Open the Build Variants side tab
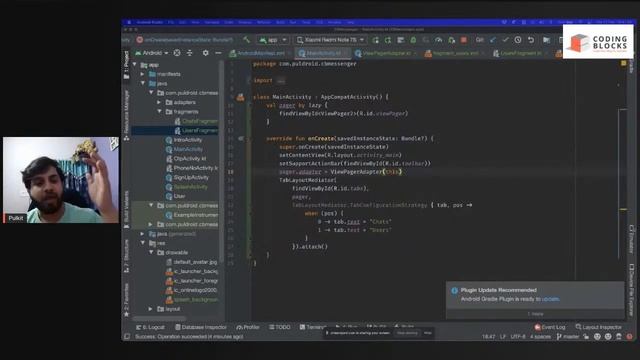This screenshot has height=360, width=640. tap(127, 209)
